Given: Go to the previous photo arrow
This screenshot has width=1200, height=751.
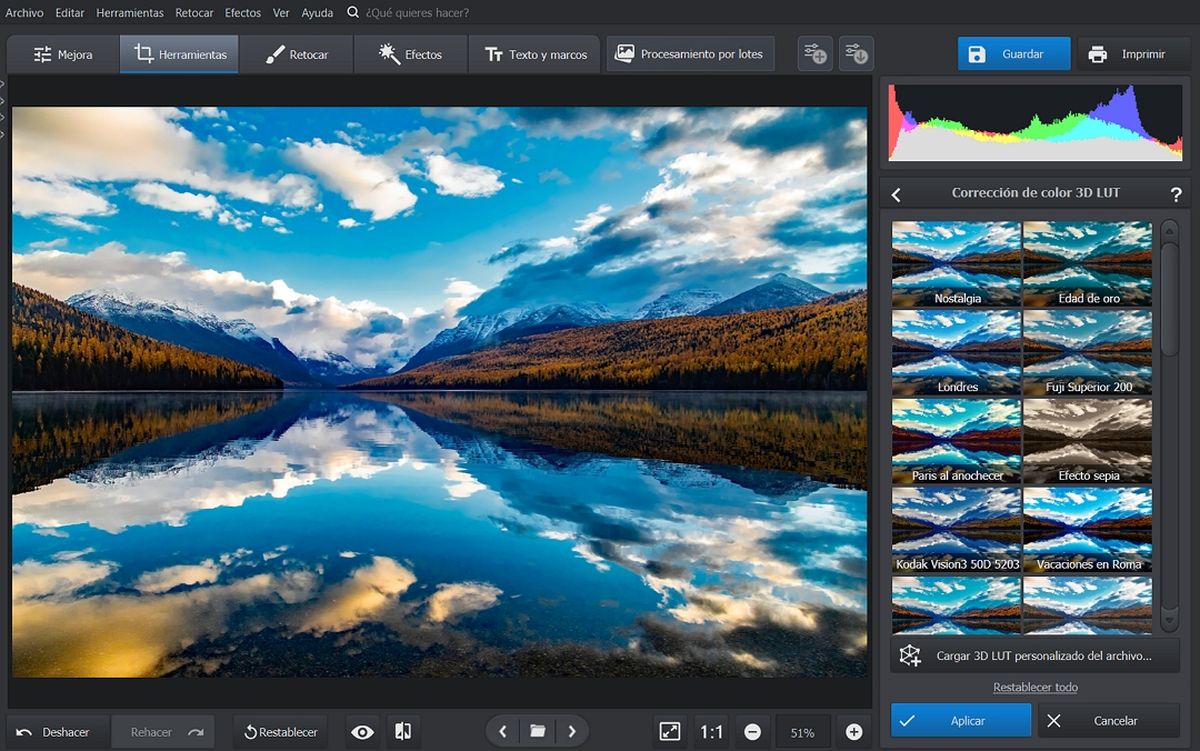Looking at the screenshot, I should coord(503,732).
